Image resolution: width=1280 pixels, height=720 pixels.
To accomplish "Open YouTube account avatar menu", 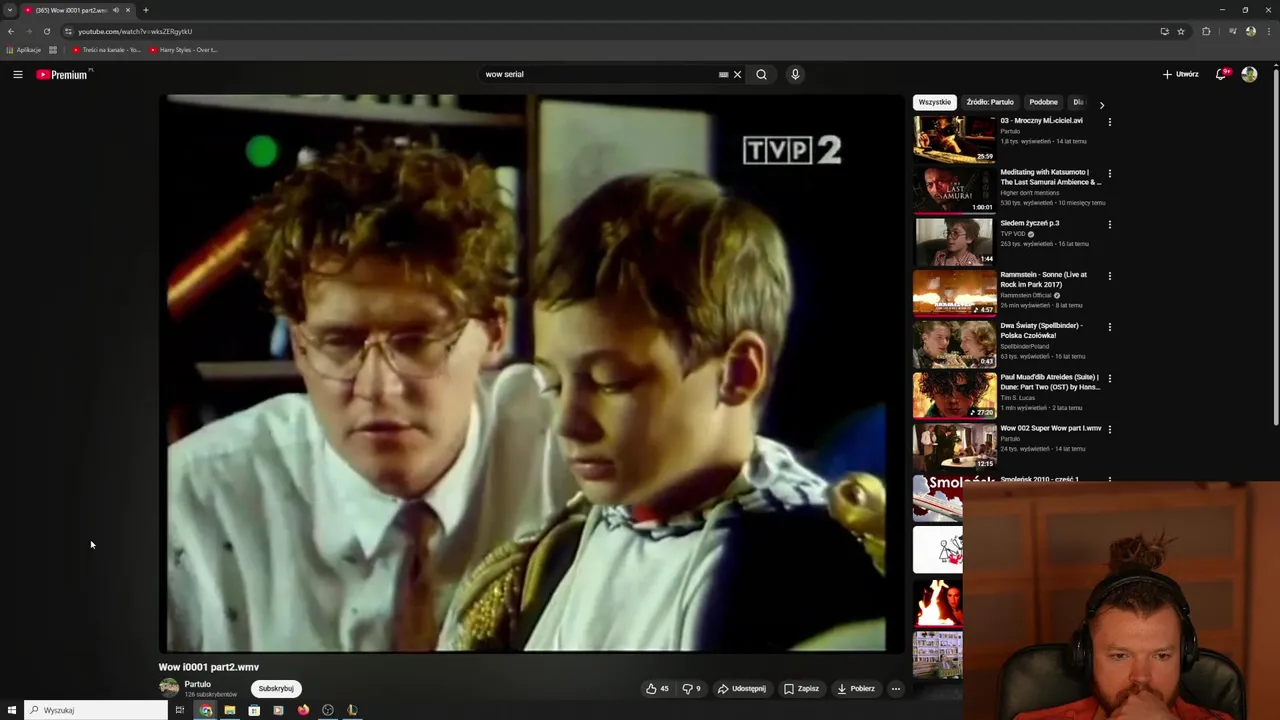I will [1249, 74].
